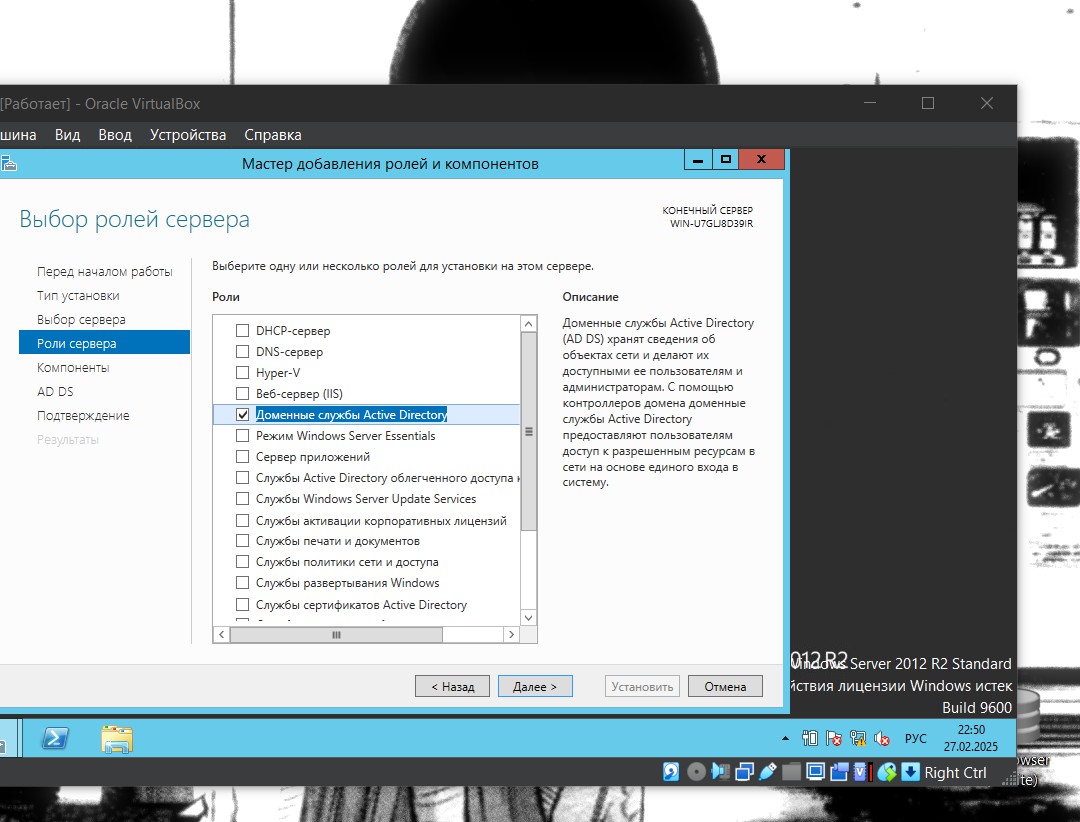
Task: Select the Роли сервера step
Action: [105, 342]
